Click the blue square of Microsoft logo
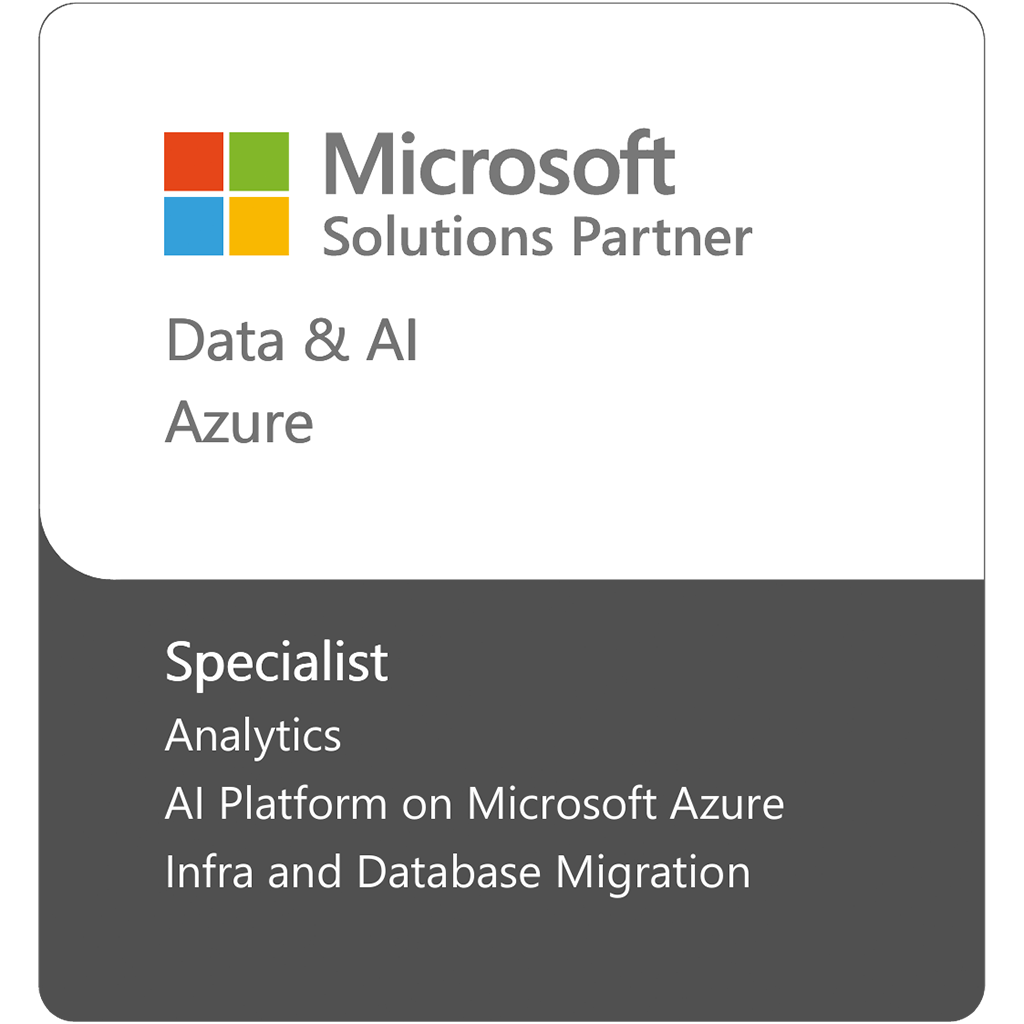The width and height of the screenshot is (1024, 1024). coord(193,226)
